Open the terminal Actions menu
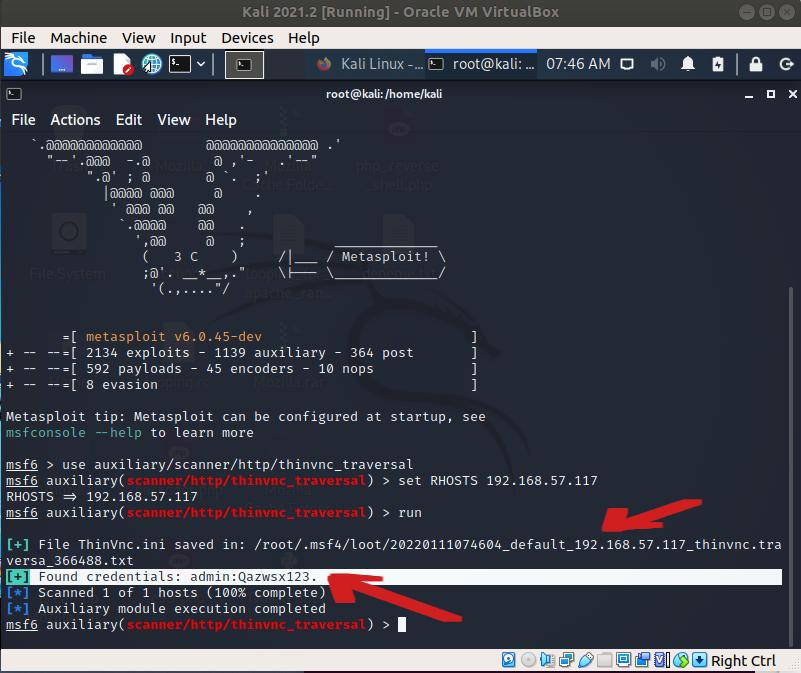The image size is (801, 673). pos(75,120)
